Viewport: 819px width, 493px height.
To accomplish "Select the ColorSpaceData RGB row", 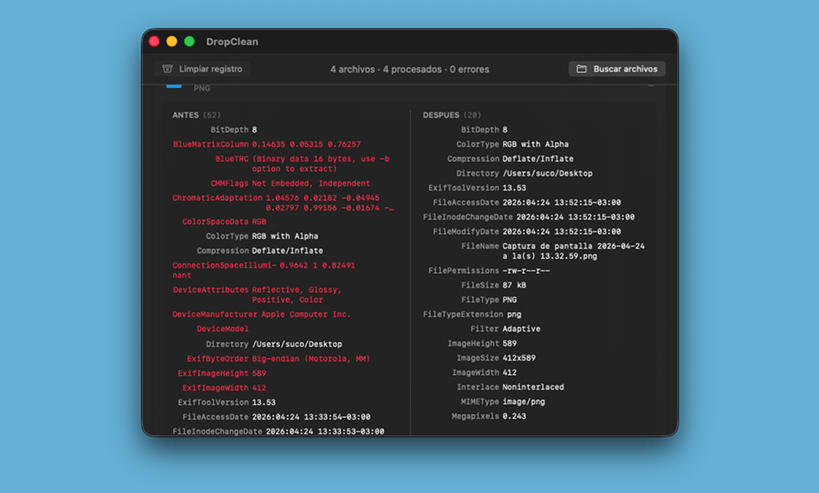I will coord(224,221).
